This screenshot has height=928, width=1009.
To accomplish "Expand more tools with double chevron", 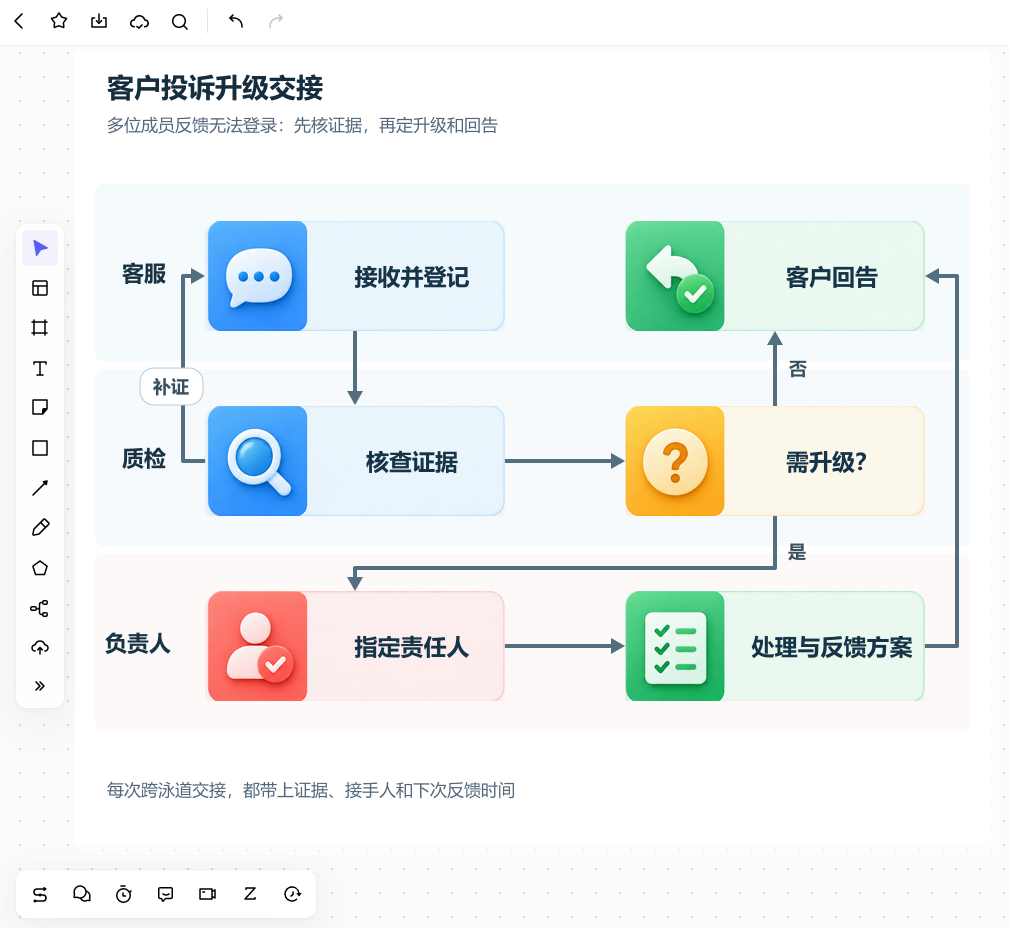I will coord(40,685).
